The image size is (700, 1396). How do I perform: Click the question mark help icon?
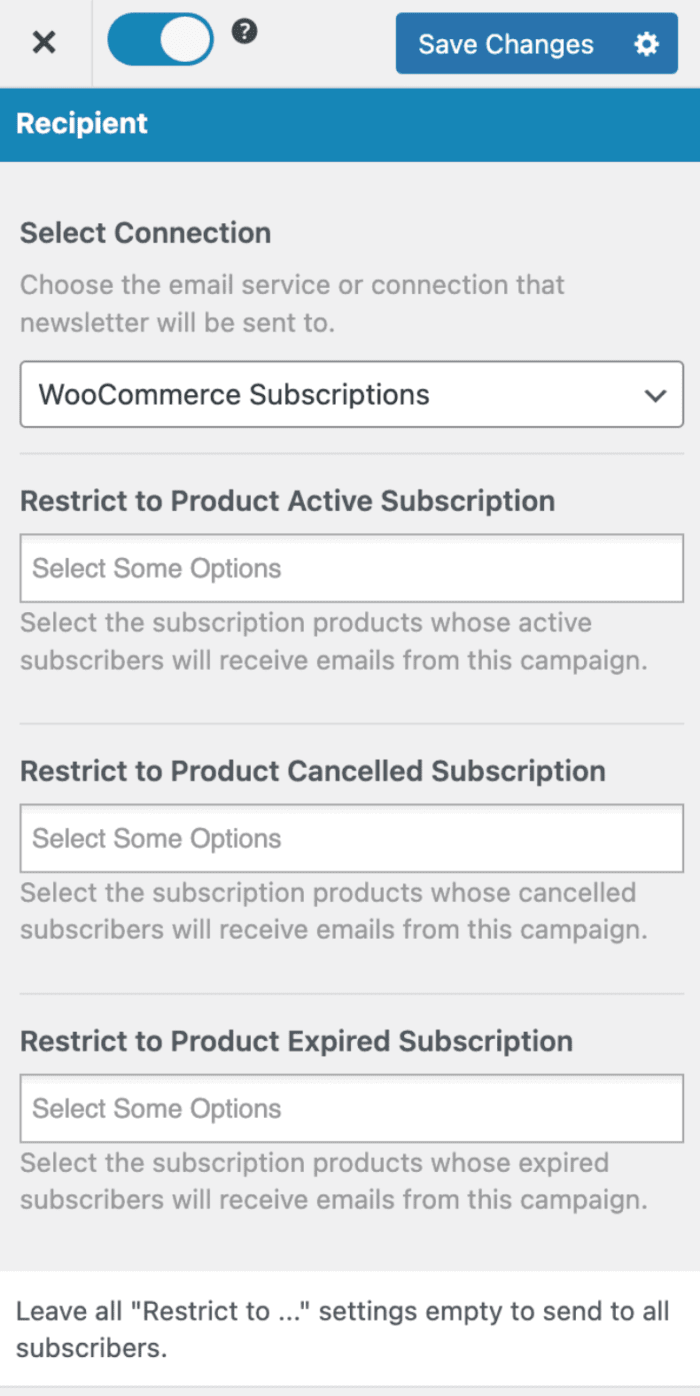click(x=245, y=32)
